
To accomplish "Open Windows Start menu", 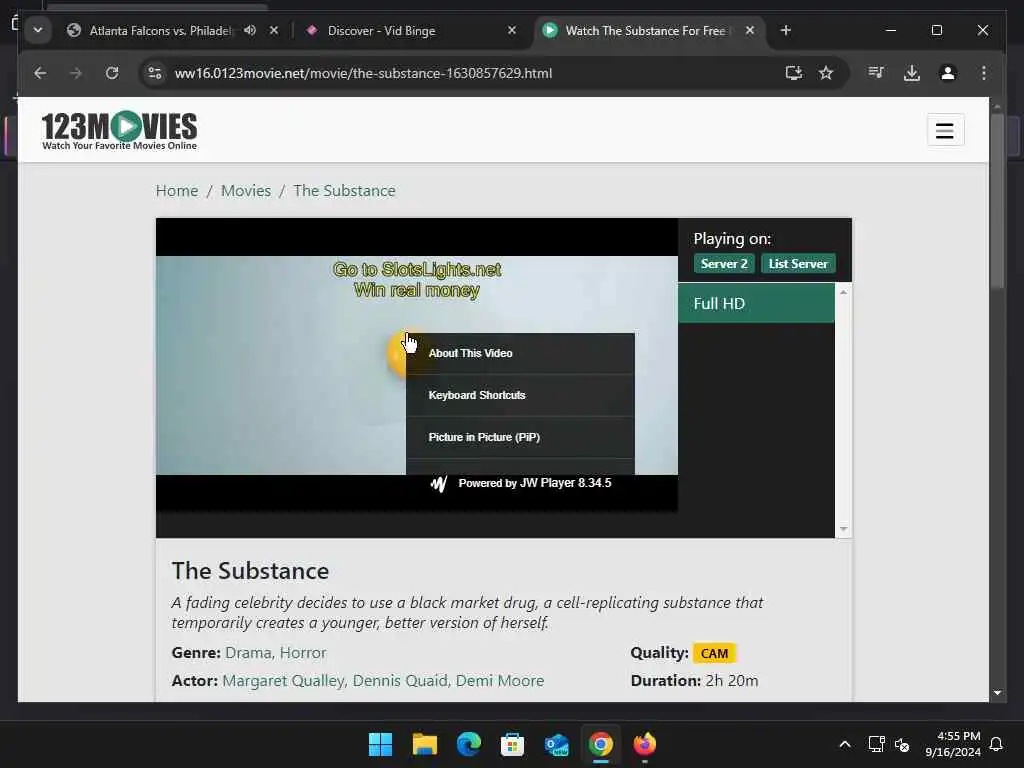I will pos(380,744).
